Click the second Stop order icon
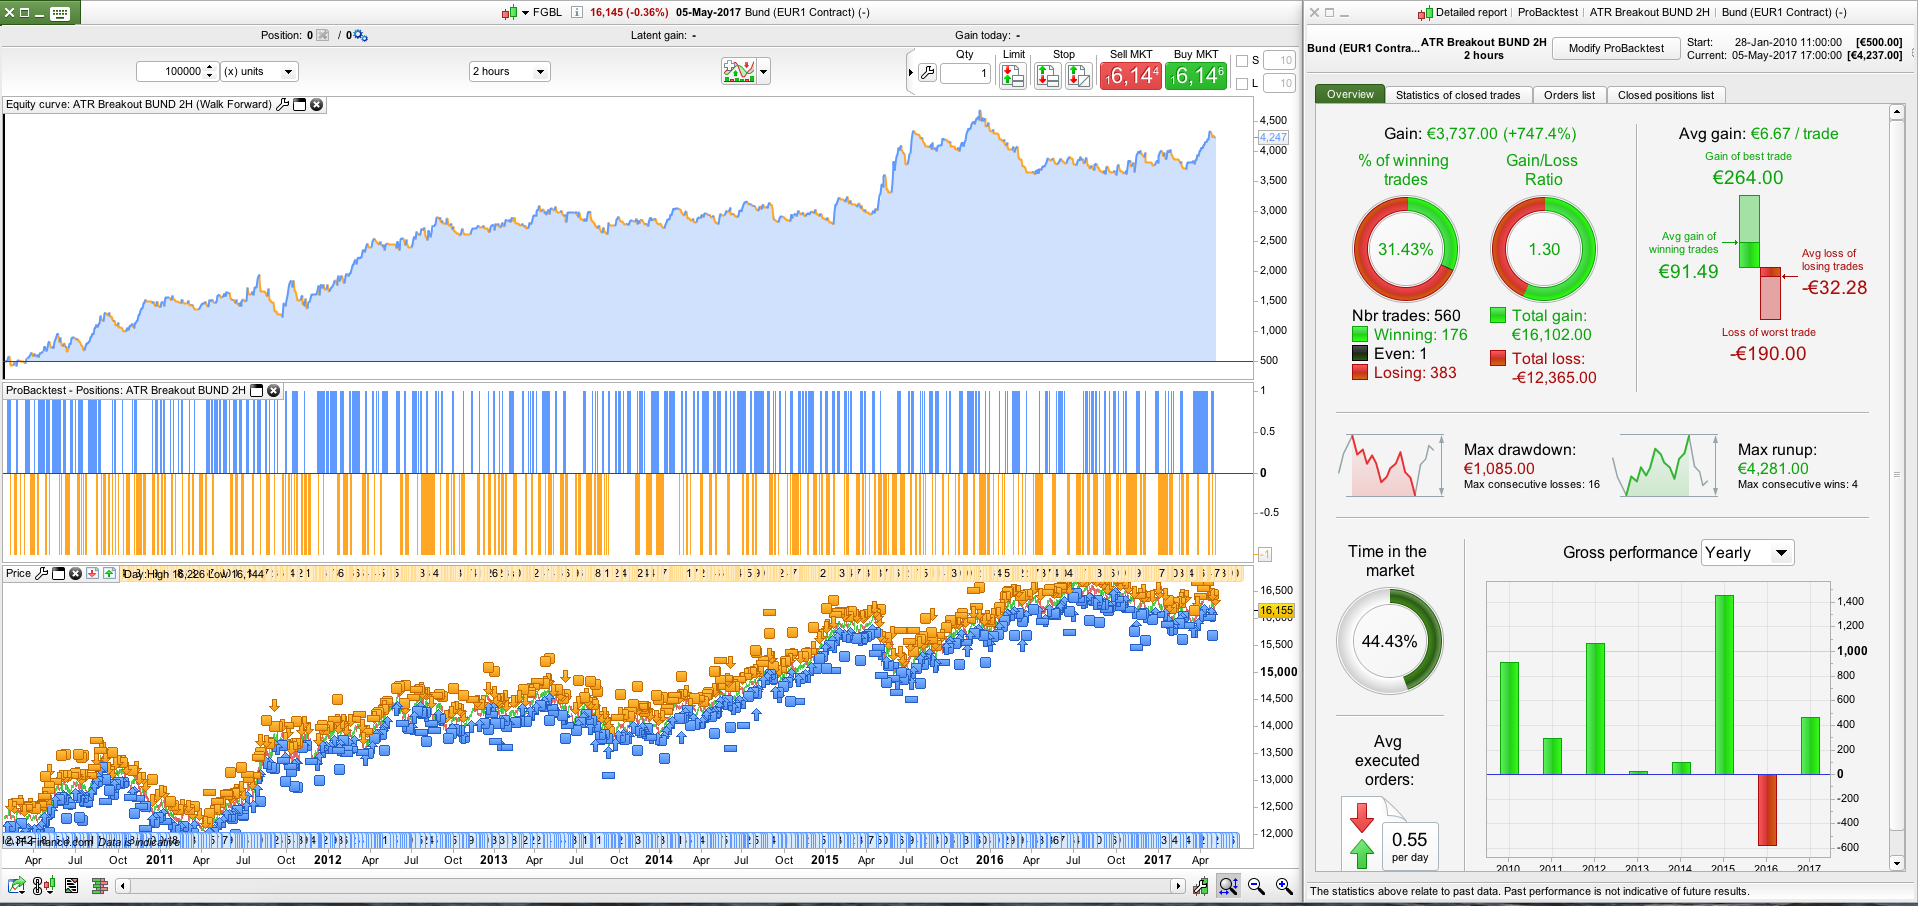Image resolution: width=1918 pixels, height=906 pixels. pyautogui.click(x=1079, y=75)
